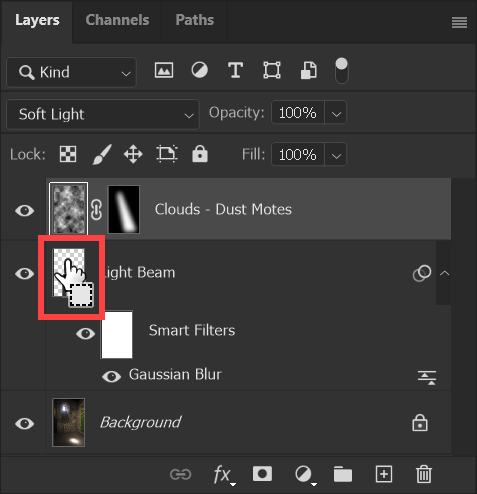This screenshot has height=494, width=477.
Task: Toggle Gaussian Blur filter visibility
Action: pyautogui.click(x=111, y=376)
